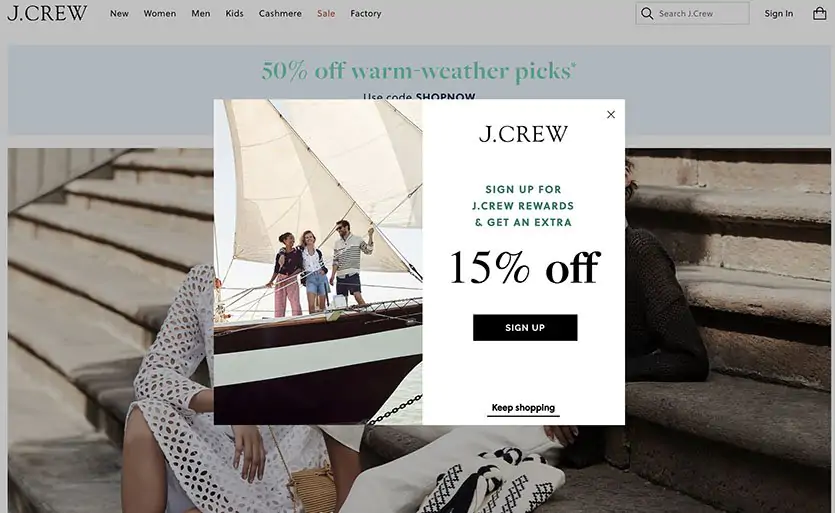Open the Kids menu
Image resolution: width=835 pixels, height=513 pixels.
(234, 13)
